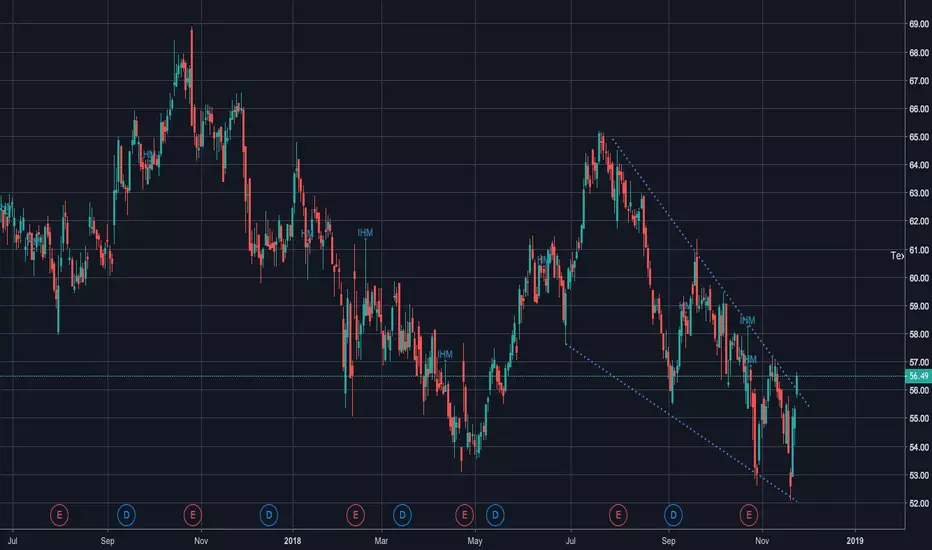
Task: Click the 66.00 price axis label
Action: pos(918,109)
